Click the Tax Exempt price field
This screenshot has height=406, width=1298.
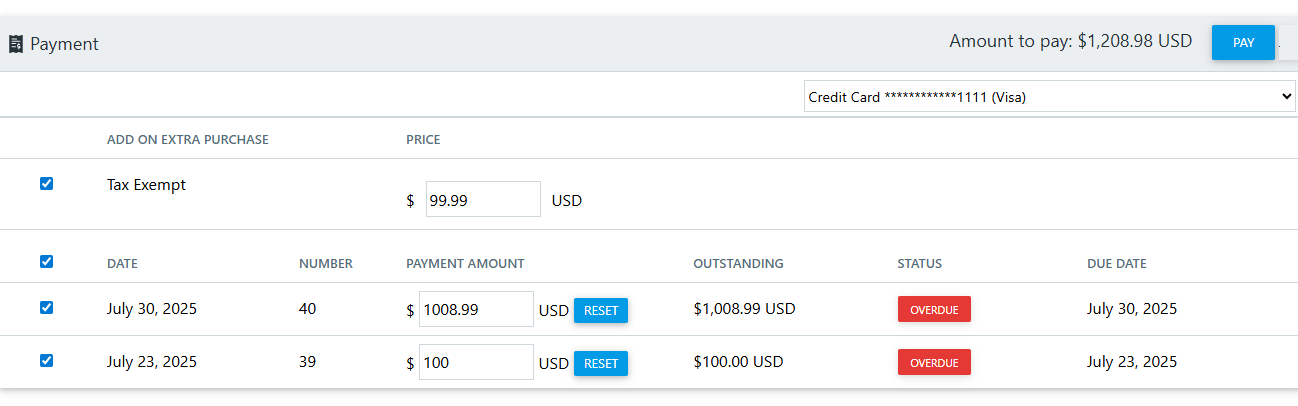point(483,199)
